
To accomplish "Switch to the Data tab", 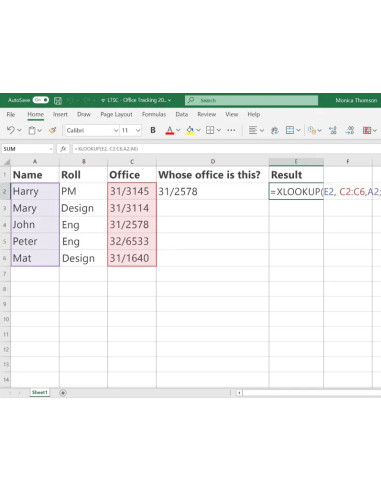I will click(182, 114).
